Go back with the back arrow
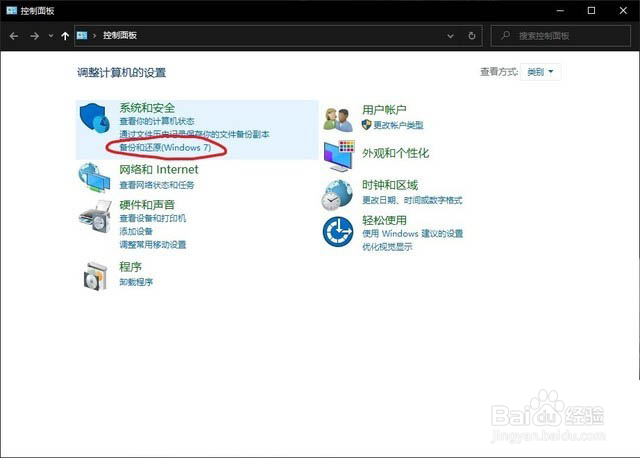The height and width of the screenshot is (458, 640). 14,36
